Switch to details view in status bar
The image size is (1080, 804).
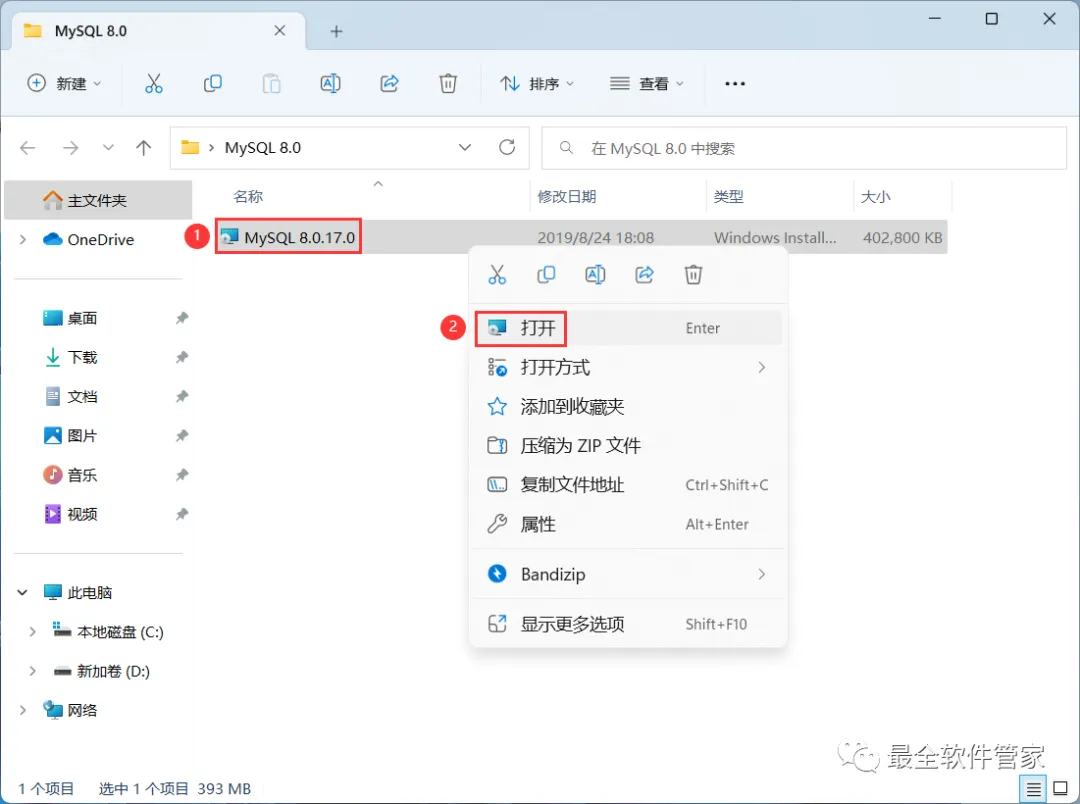1033,789
